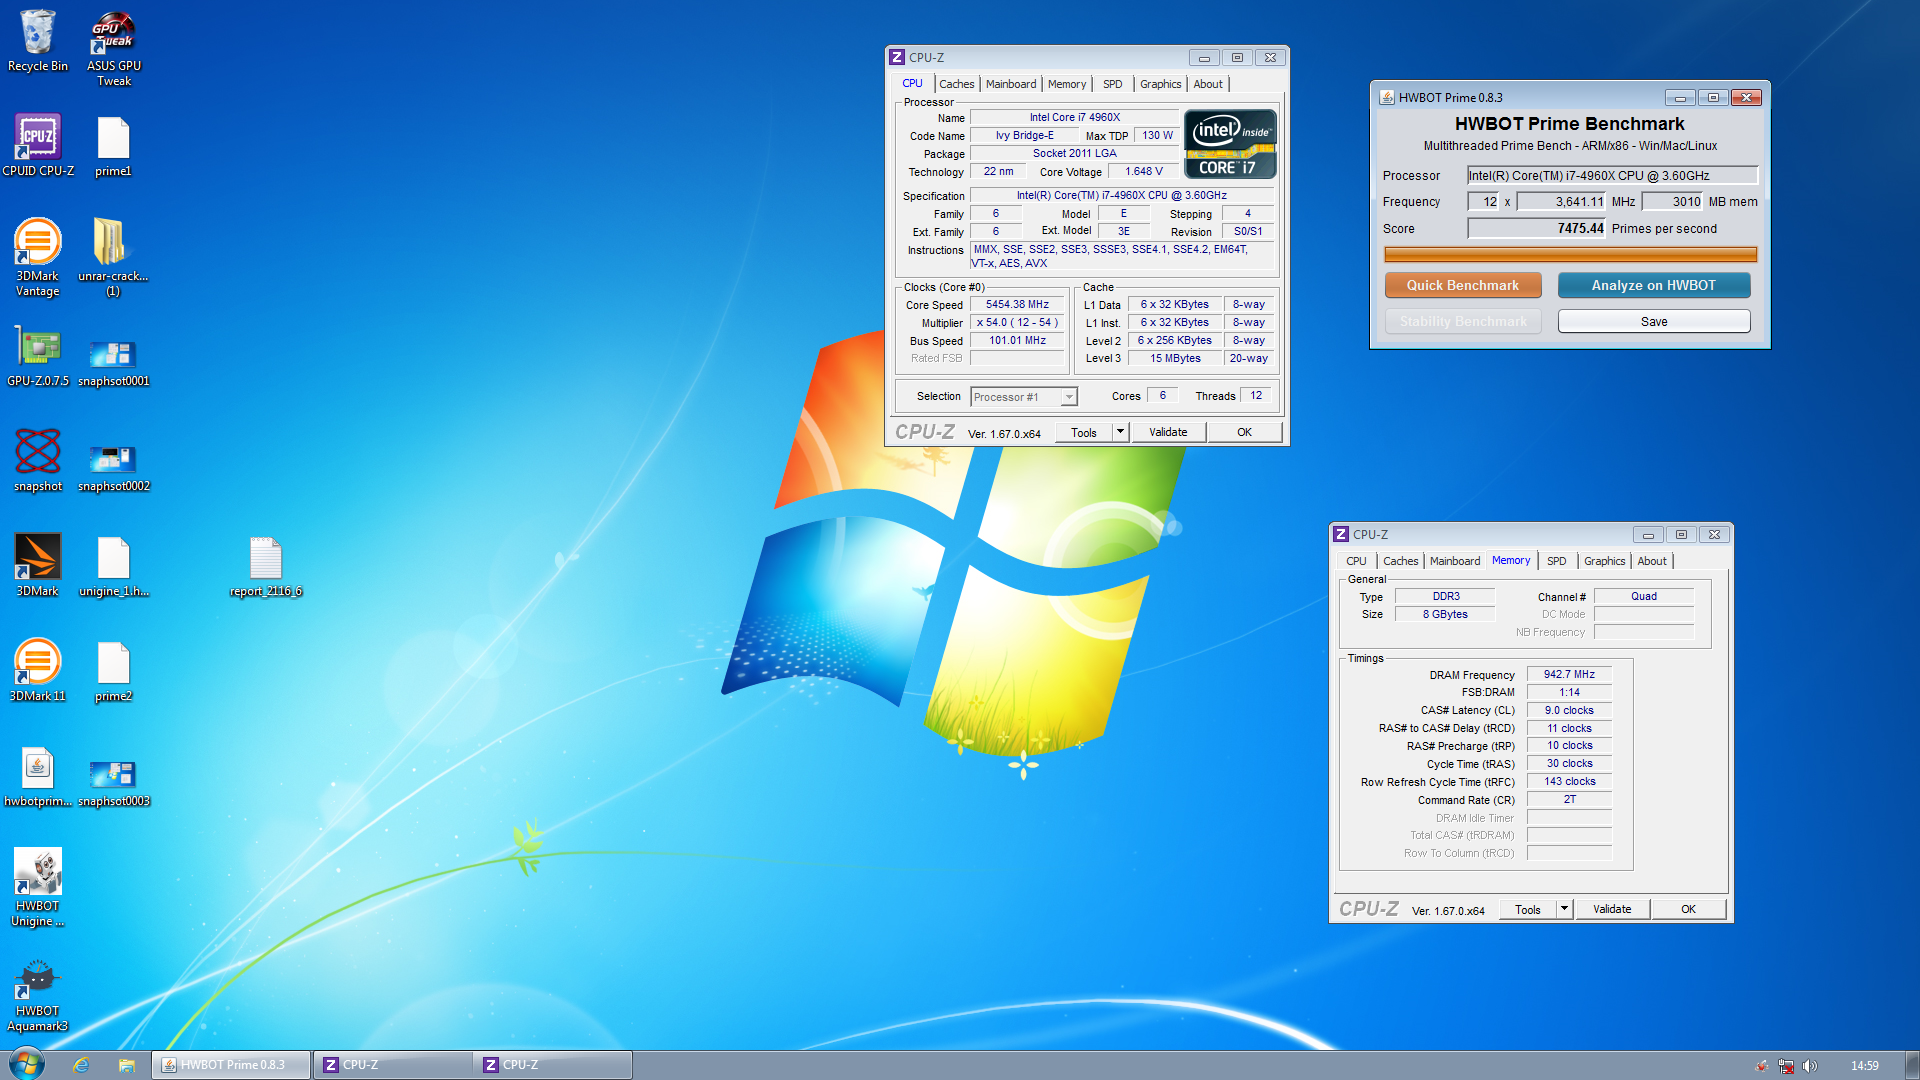1920x1080 pixels.
Task: Click the volume speaker tray icon
Action: coord(1810,1066)
